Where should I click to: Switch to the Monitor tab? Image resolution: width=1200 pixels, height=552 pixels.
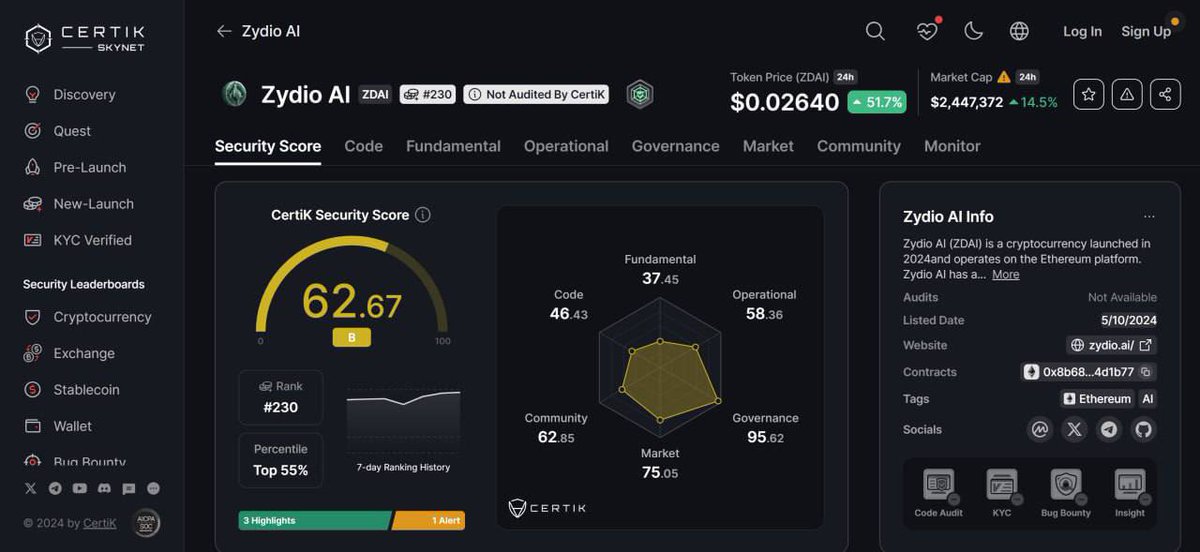952,146
